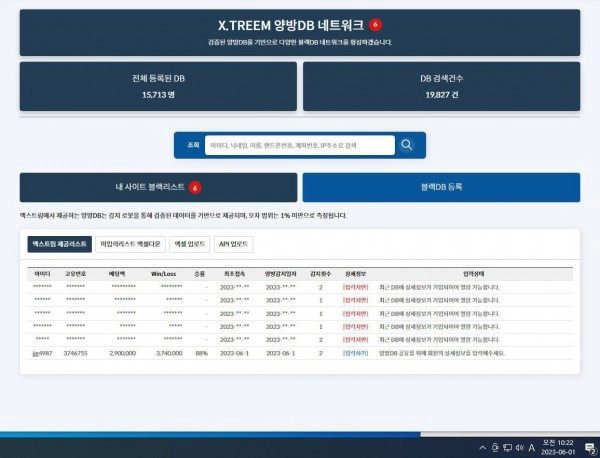Click the 배팅액 column header
This screenshot has width=600, height=458.
click(x=117, y=274)
